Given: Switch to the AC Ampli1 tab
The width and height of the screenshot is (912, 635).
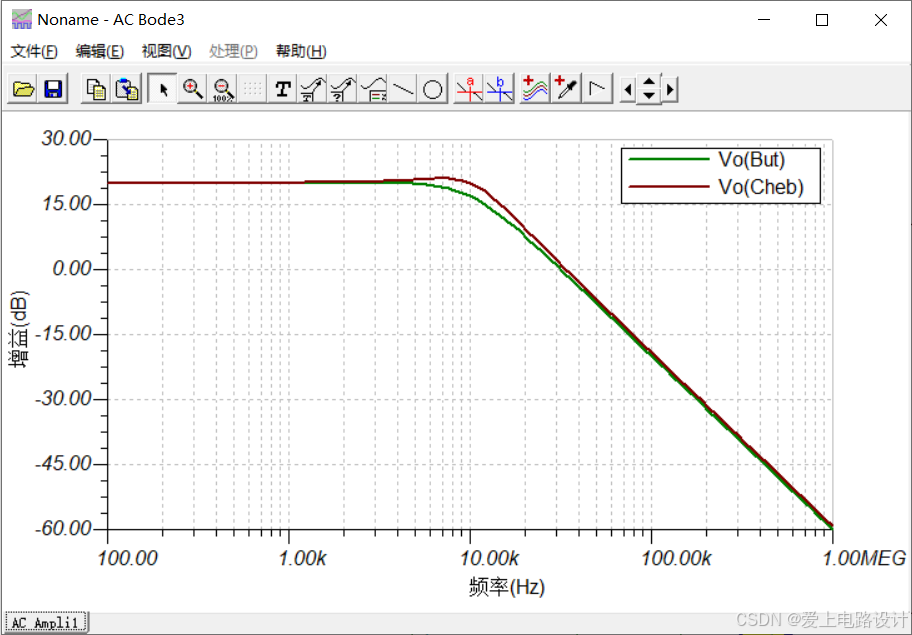Looking at the screenshot, I should click(45, 623).
